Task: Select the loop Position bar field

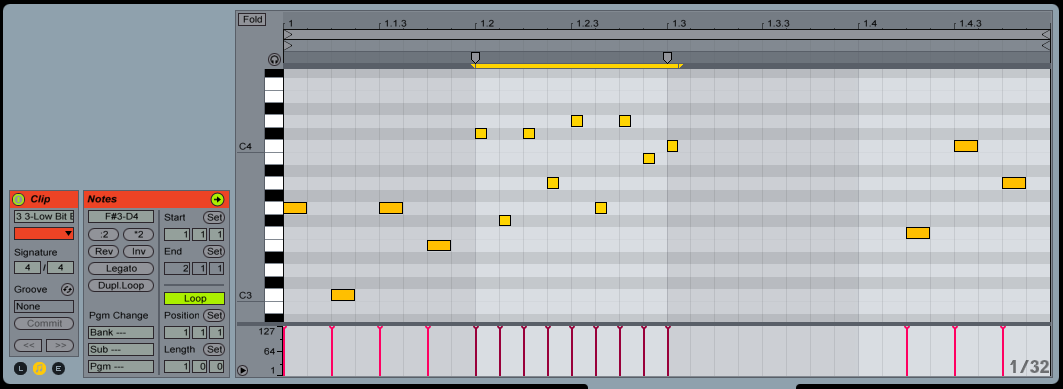Action: (x=178, y=333)
